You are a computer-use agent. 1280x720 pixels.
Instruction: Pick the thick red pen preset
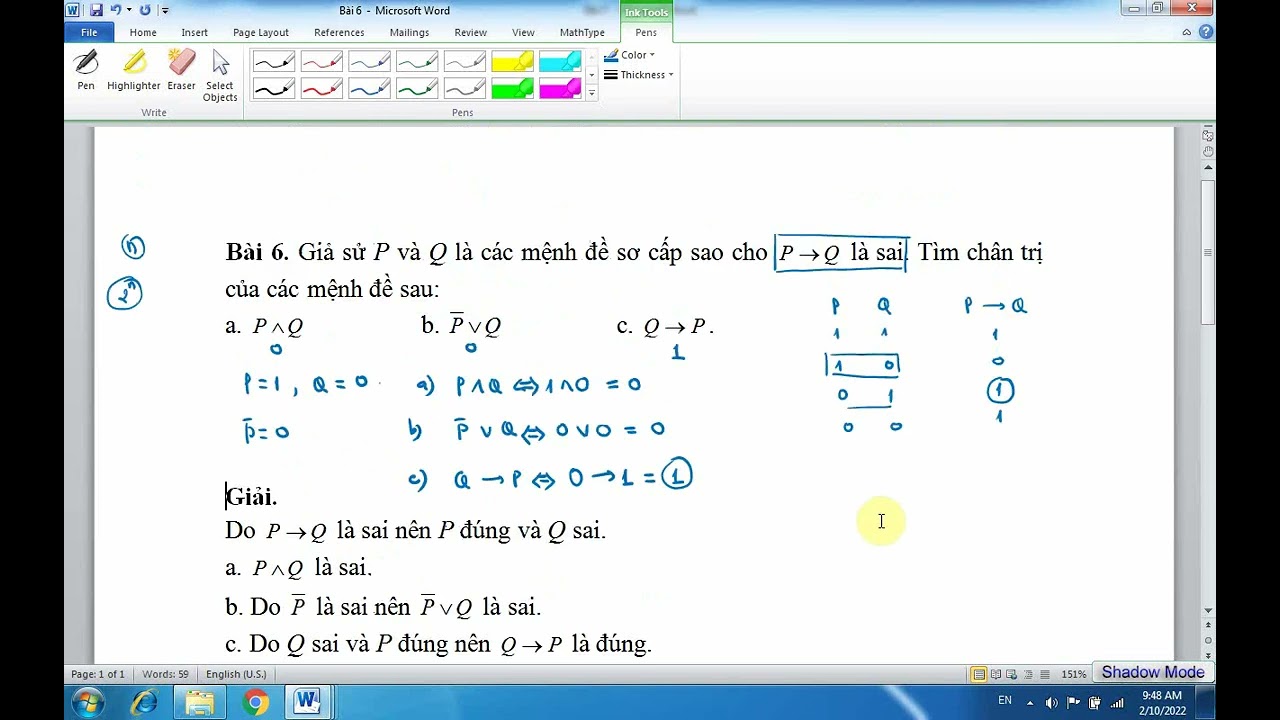[x=322, y=88]
